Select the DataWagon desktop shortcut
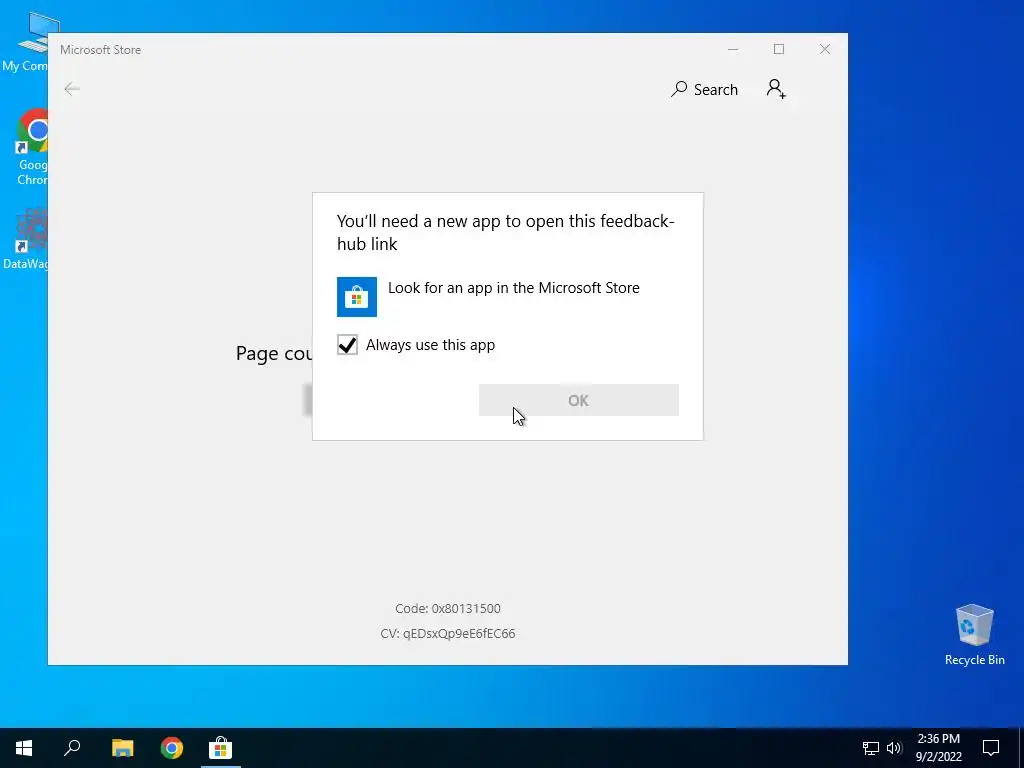Screen dimensions: 1024x768 click(26, 238)
